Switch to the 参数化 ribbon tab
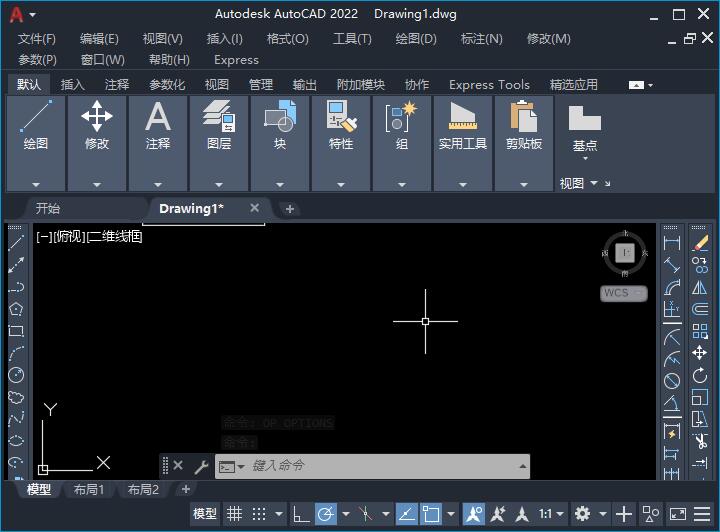This screenshot has height=532, width=720. click(167, 85)
